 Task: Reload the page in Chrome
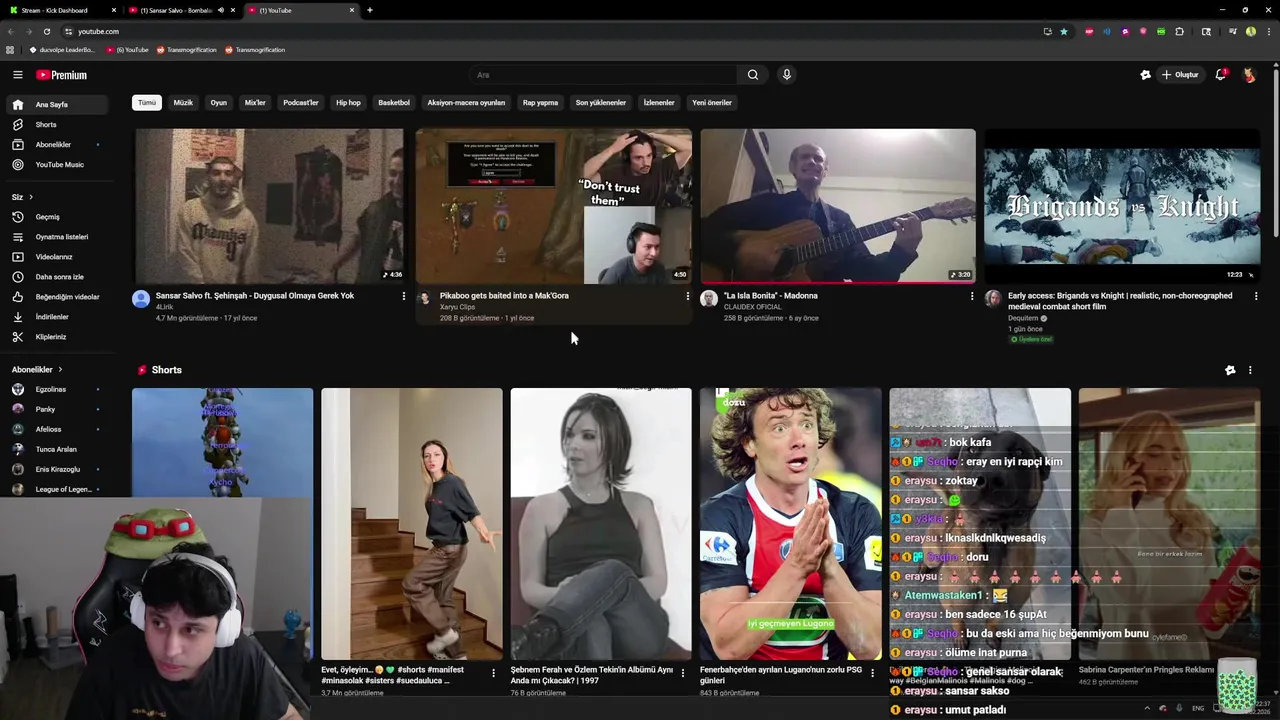tap(46, 31)
